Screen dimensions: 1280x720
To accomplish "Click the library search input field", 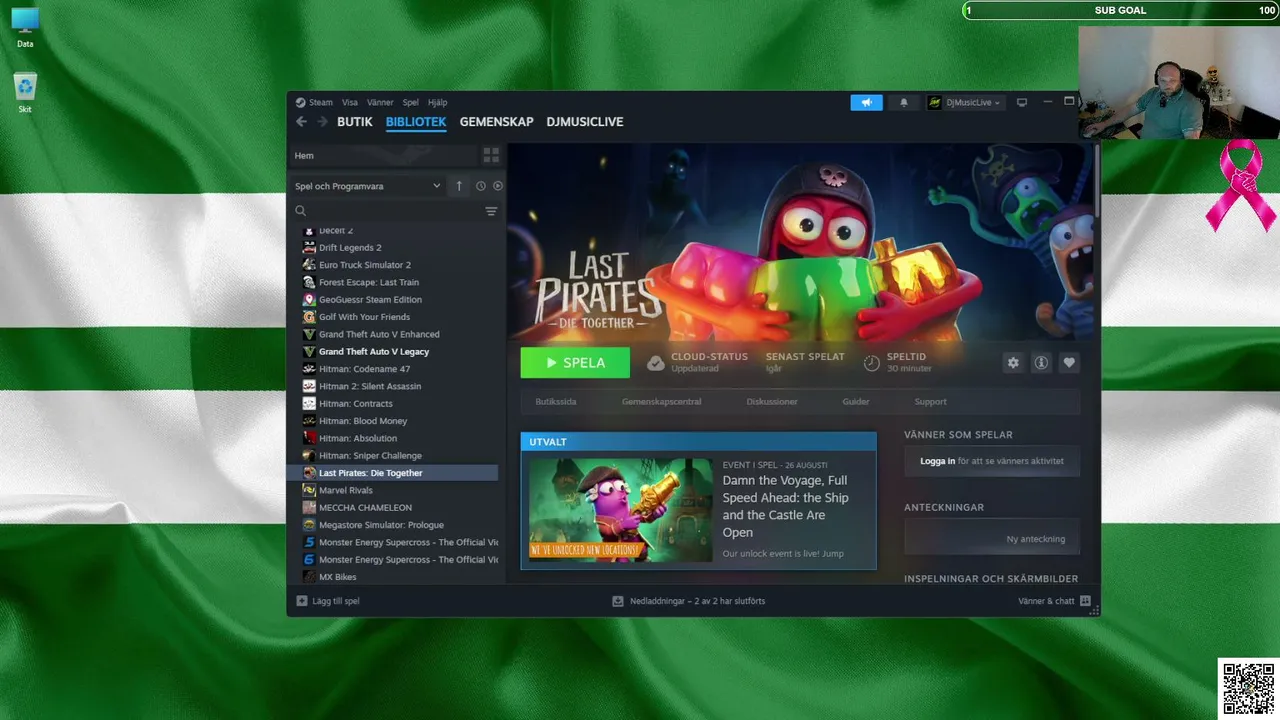I will click(394, 211).
